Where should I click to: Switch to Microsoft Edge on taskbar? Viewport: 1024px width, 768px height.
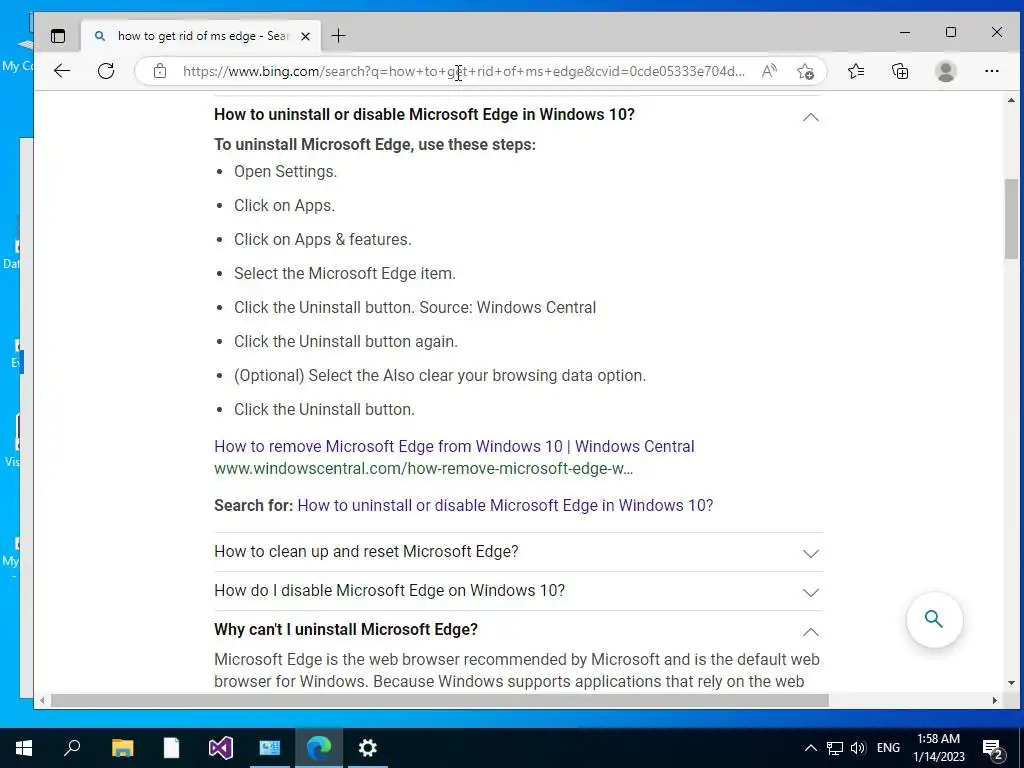point(319,748)
